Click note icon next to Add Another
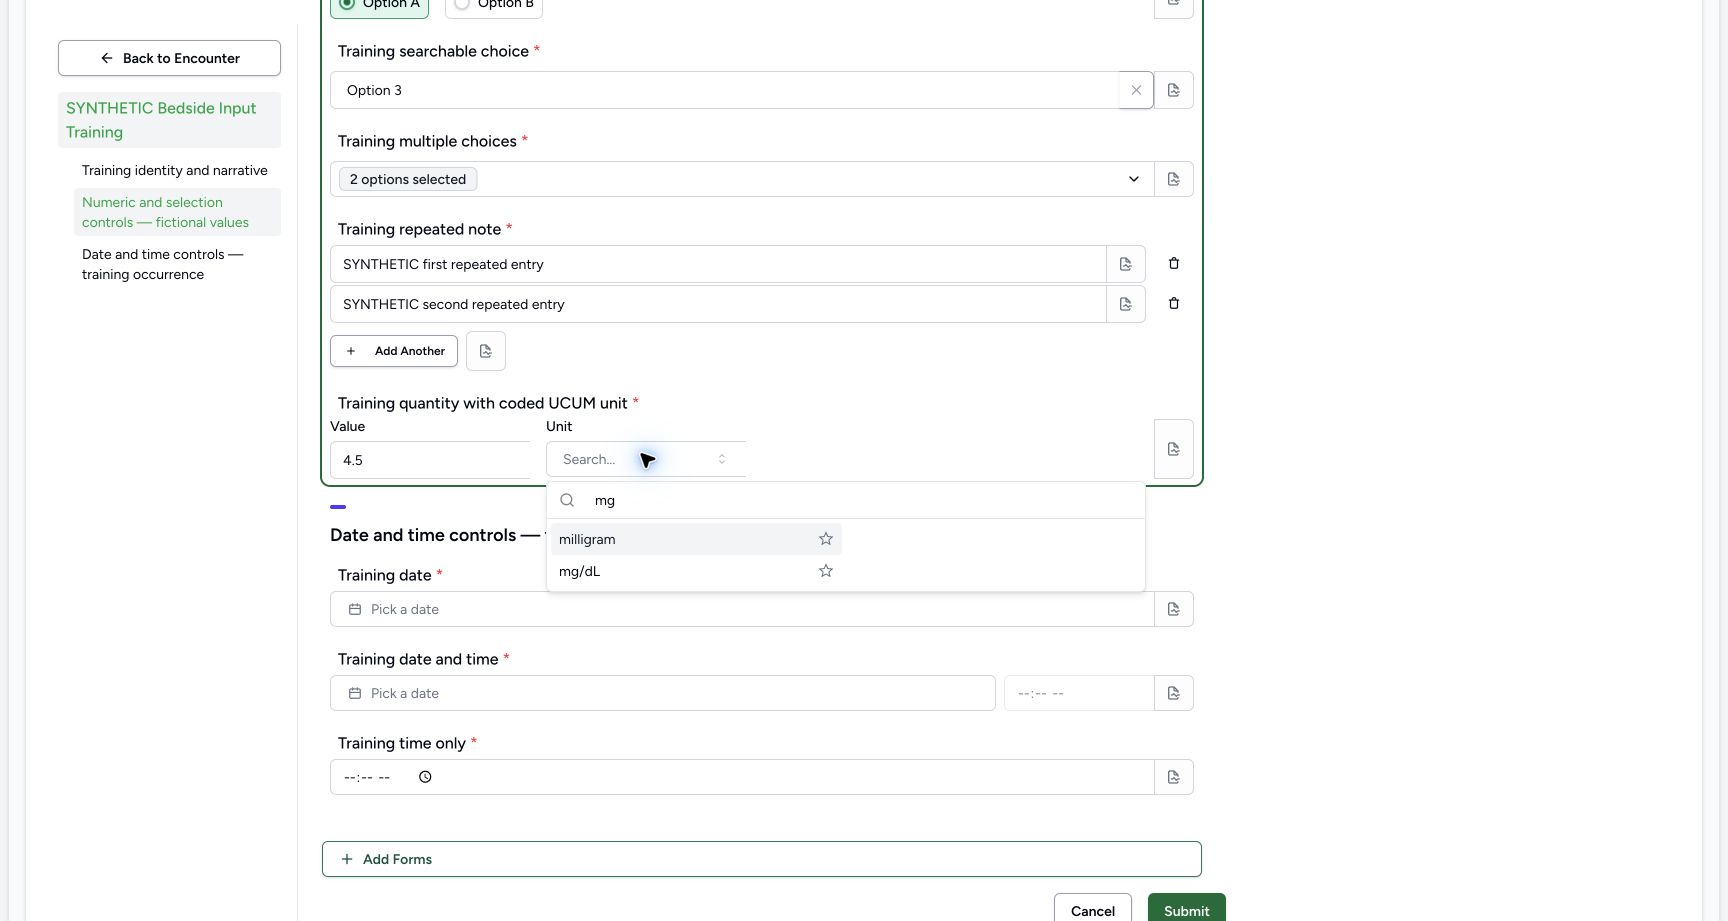This screenshot has width=1728, height=921. point(486,351)
